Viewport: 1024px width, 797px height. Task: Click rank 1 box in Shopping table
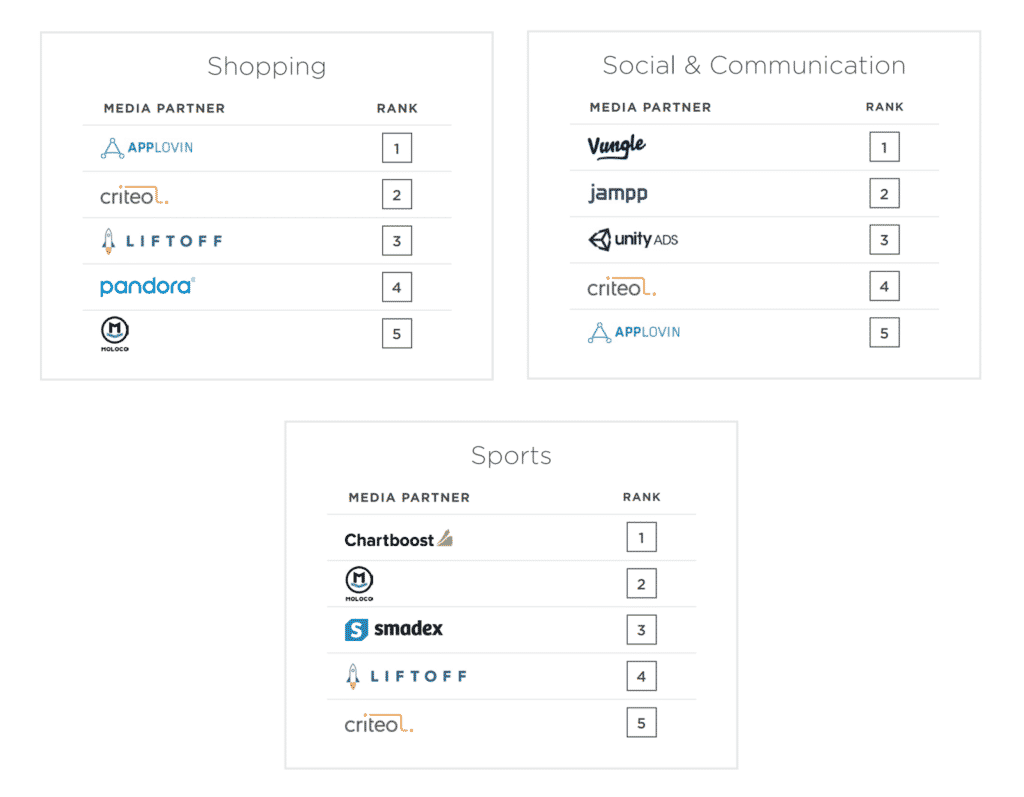pyautogui.click(x=397, y=148)
